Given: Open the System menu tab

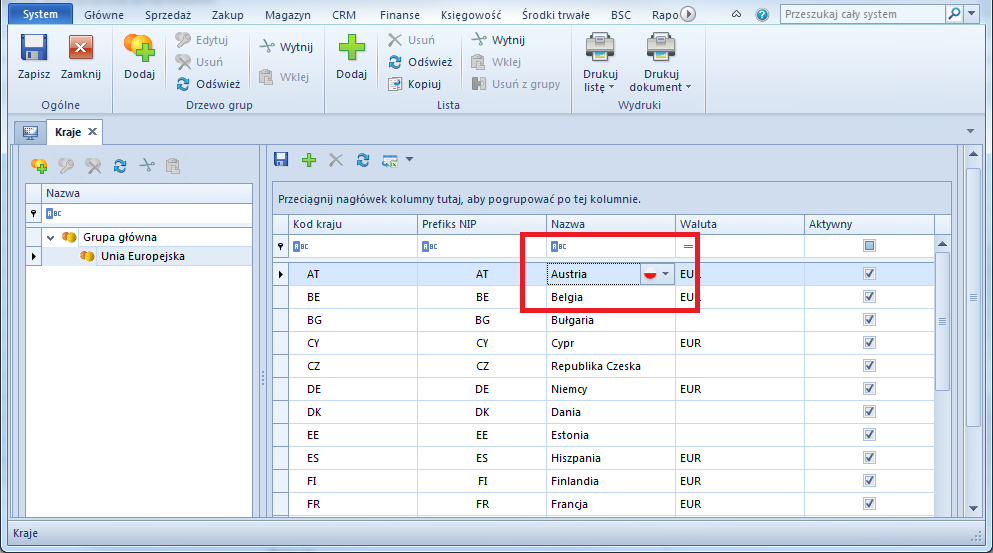Looking at the screenshot, I should pos(40,14).
